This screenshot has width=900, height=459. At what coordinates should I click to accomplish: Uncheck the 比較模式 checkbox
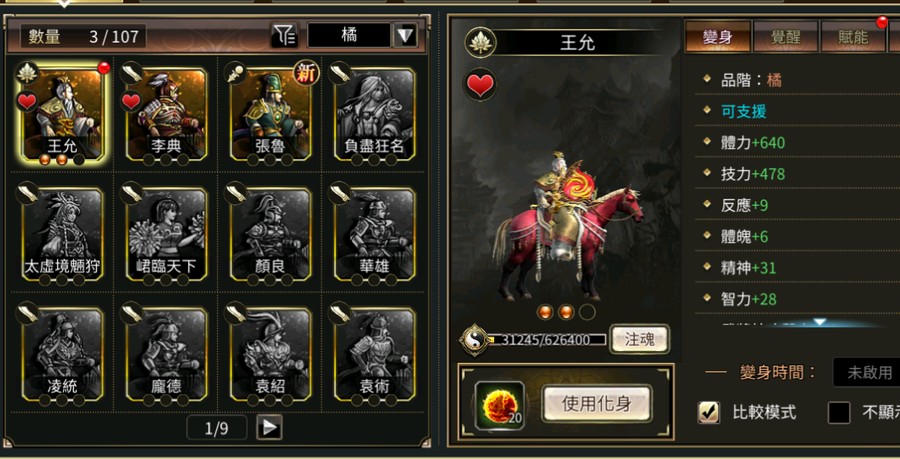click(x=708, y=412)
